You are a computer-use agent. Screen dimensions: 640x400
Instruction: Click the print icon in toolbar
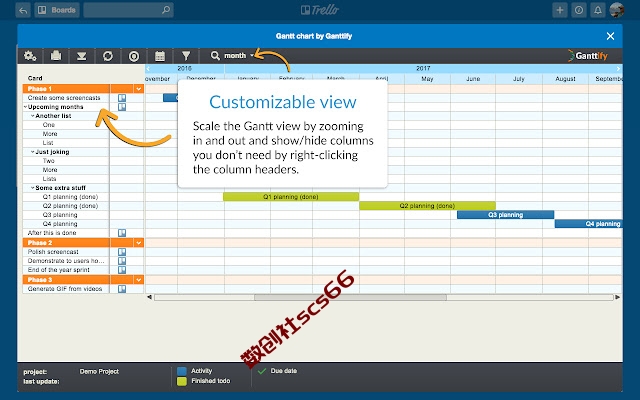[x=56, y=56]
